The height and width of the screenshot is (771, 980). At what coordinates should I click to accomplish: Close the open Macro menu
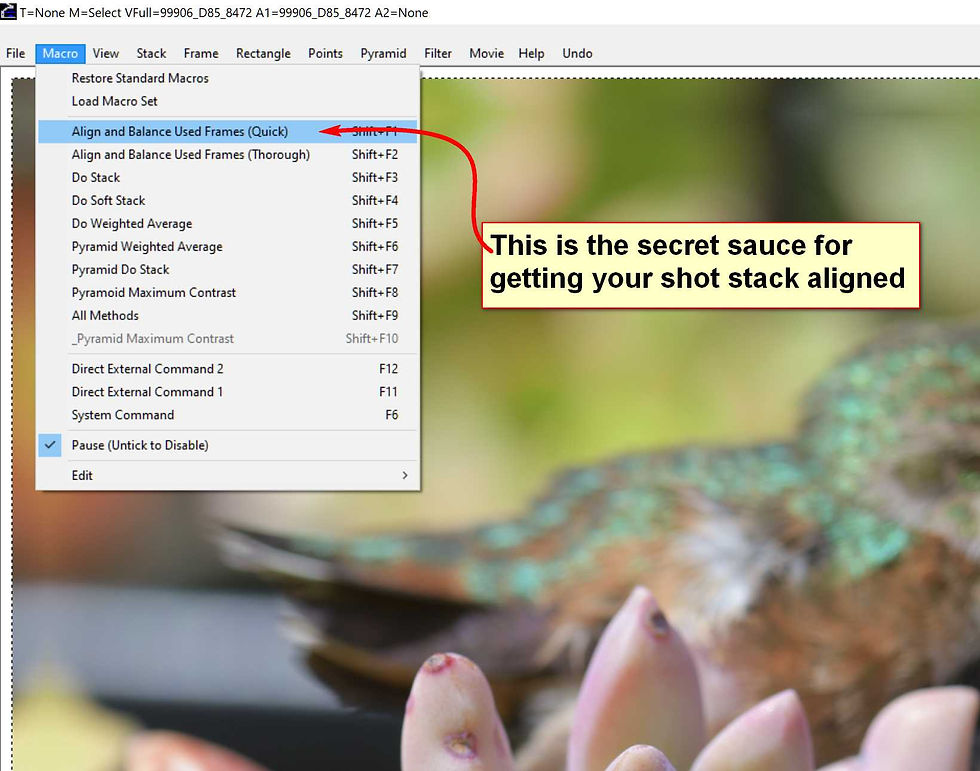(60, 54)
